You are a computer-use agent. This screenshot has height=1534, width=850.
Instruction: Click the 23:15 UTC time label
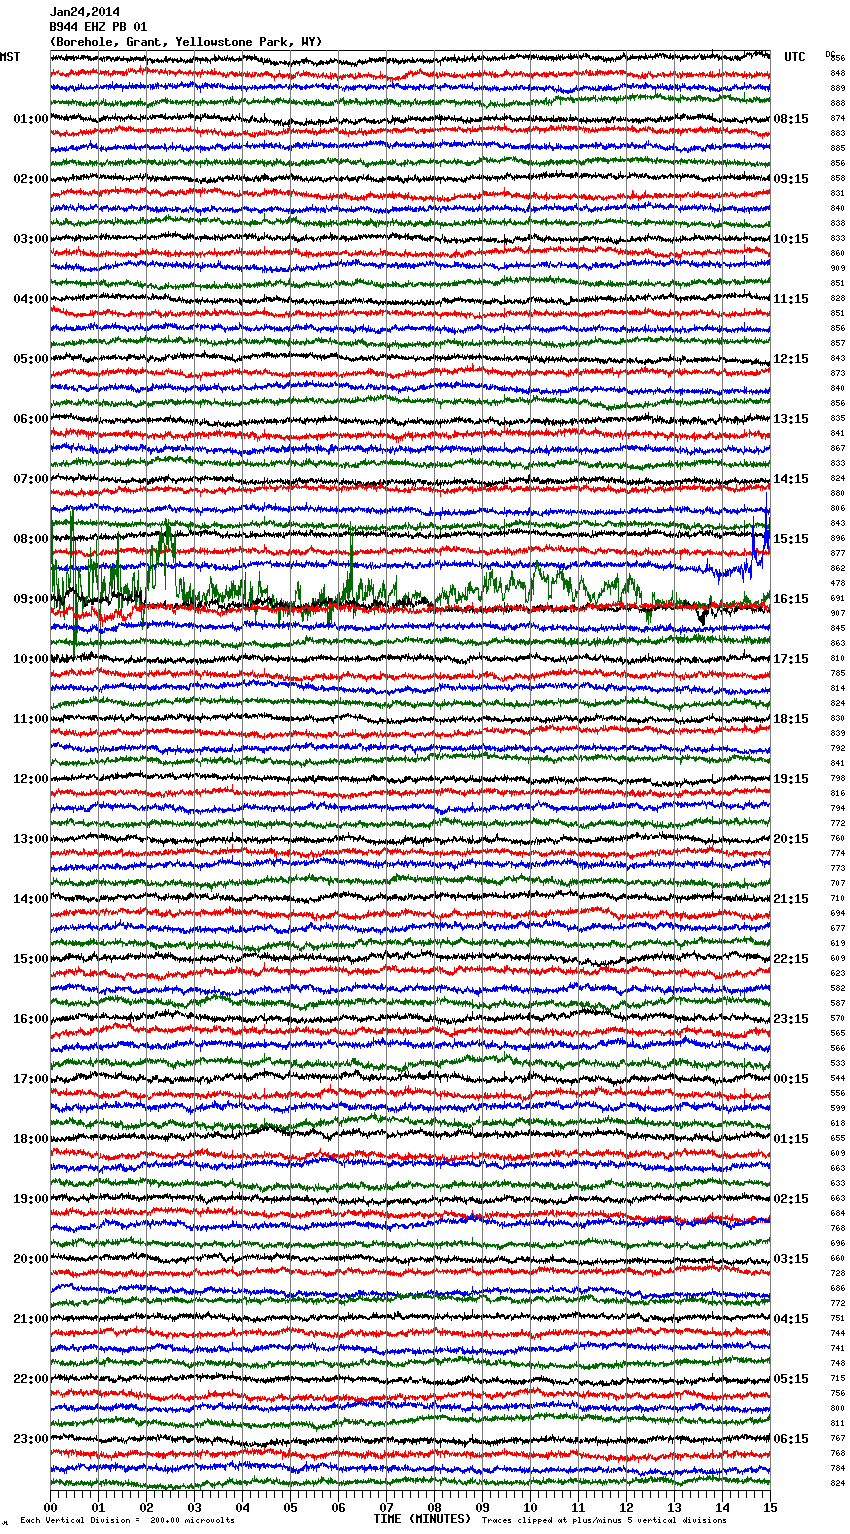791,1019
